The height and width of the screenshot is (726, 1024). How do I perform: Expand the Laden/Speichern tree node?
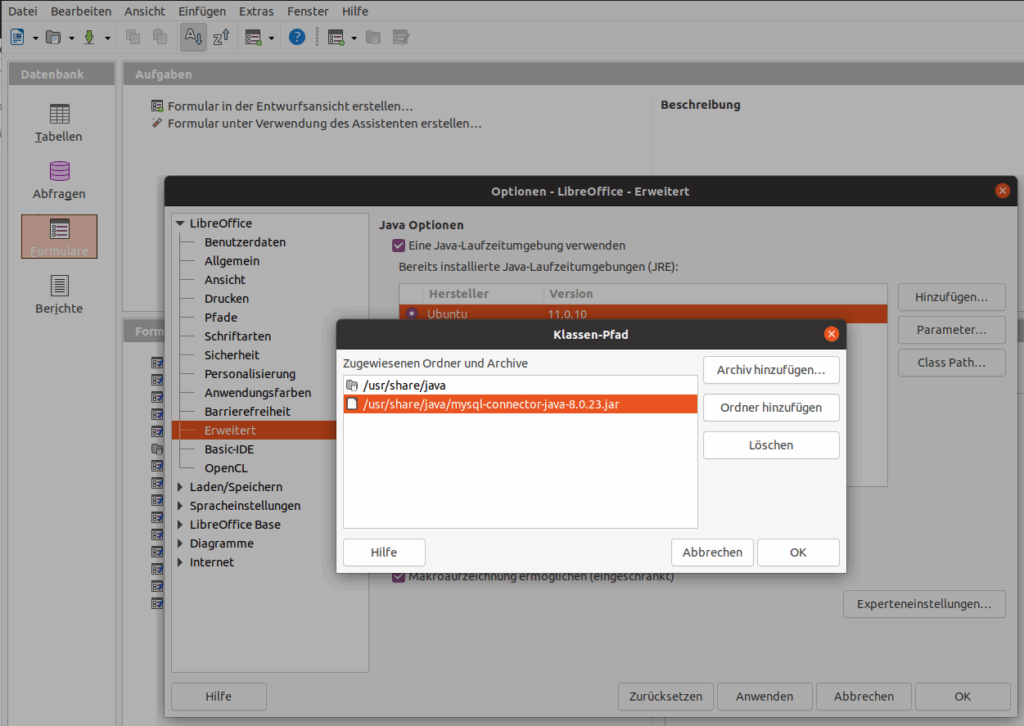coord(180,487)
